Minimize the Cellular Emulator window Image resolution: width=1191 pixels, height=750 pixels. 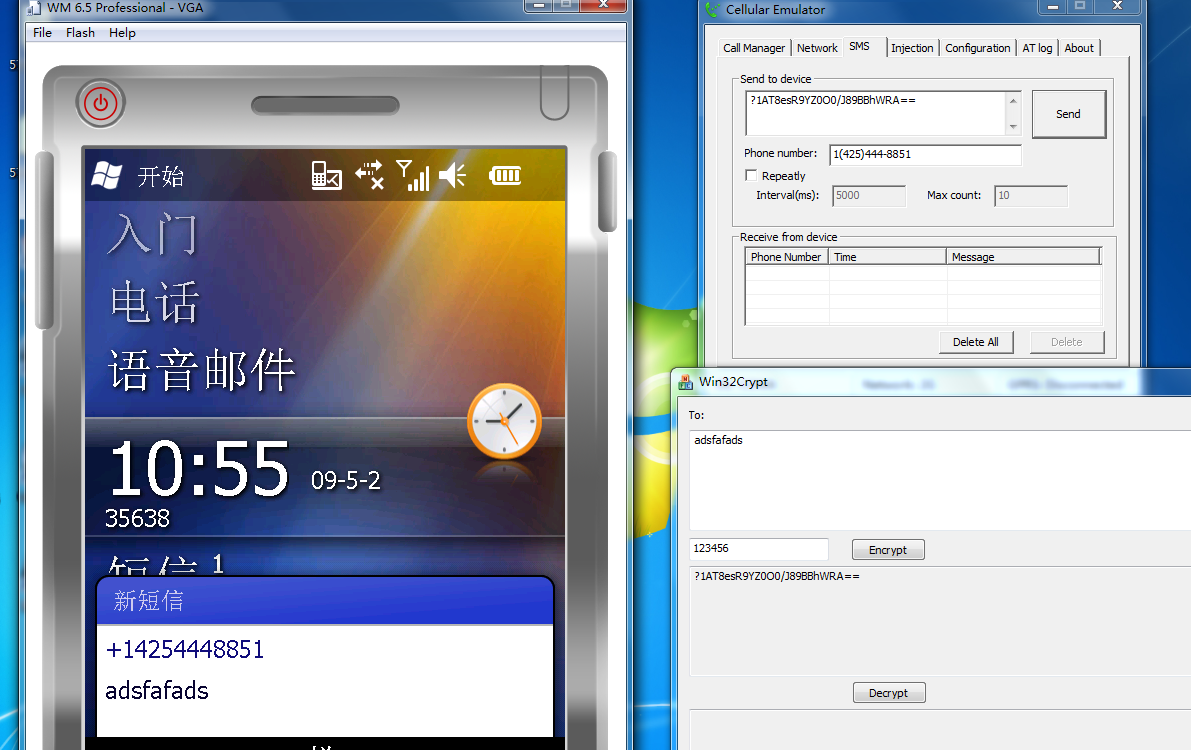1052,7
